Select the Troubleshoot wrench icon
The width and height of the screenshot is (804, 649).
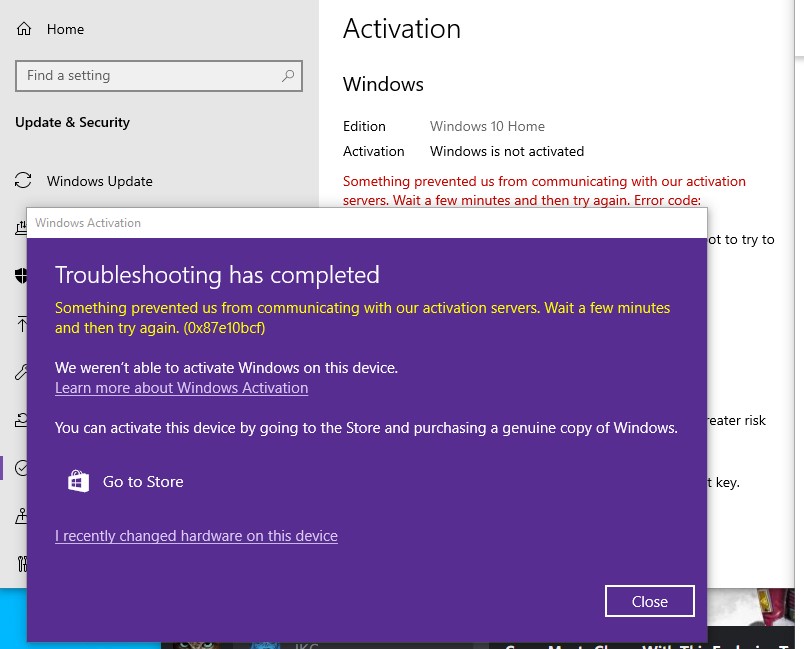click(x=21, y=372)
